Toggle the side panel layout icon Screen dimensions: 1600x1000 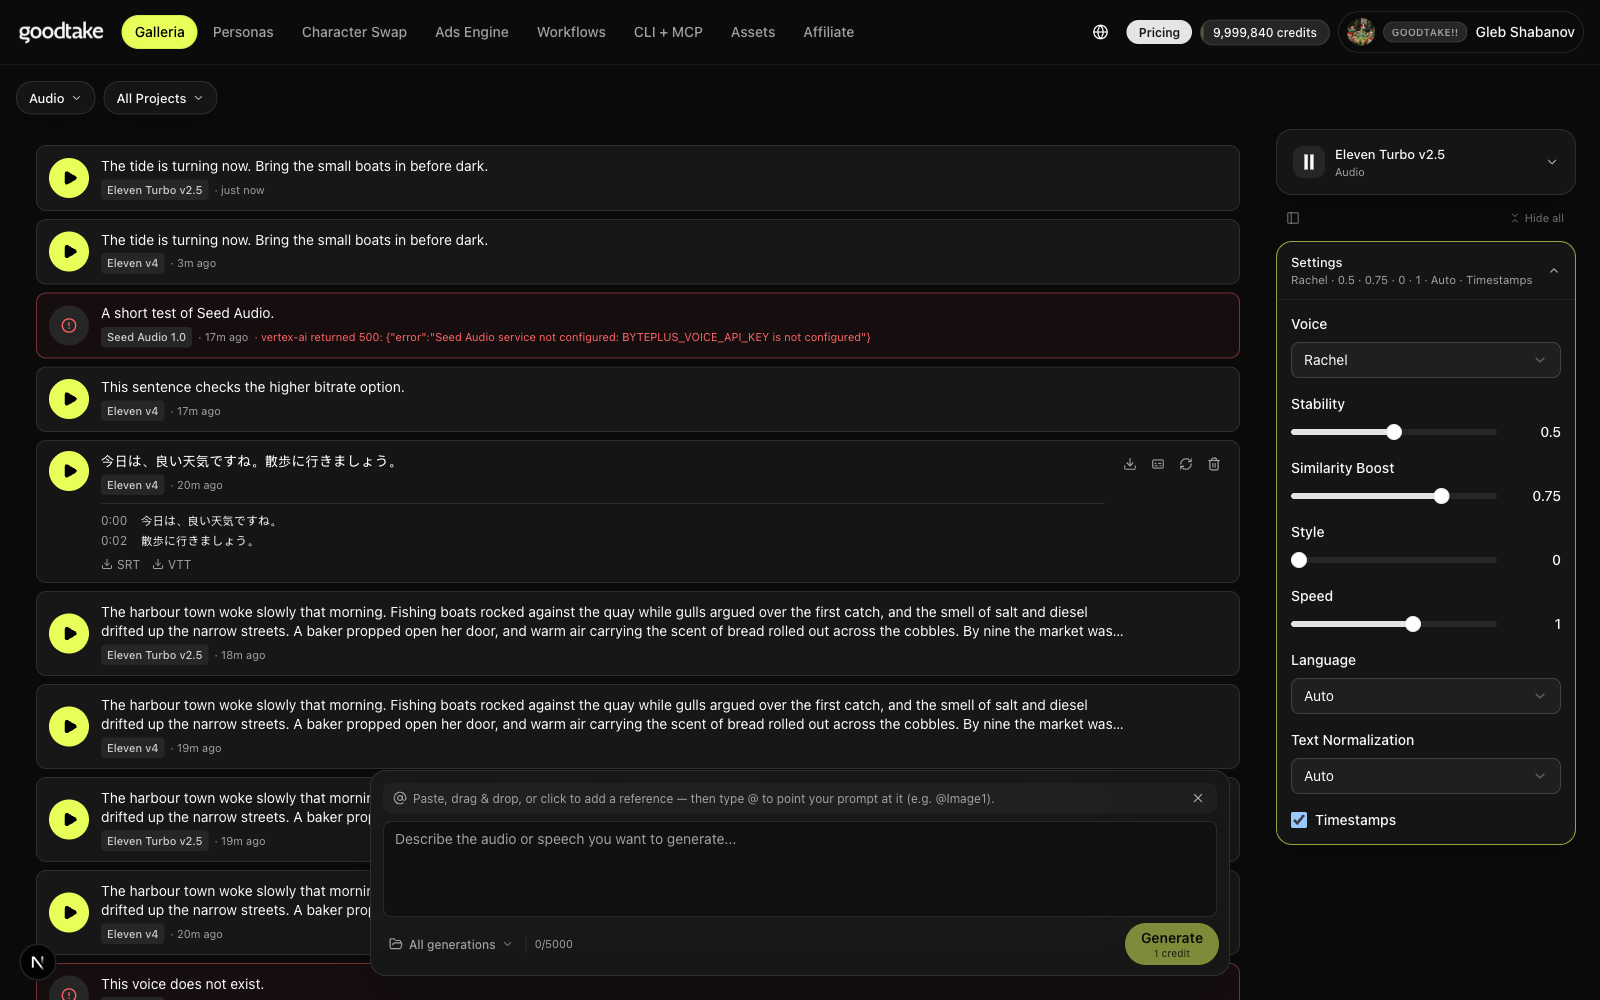pos(1293,218)
